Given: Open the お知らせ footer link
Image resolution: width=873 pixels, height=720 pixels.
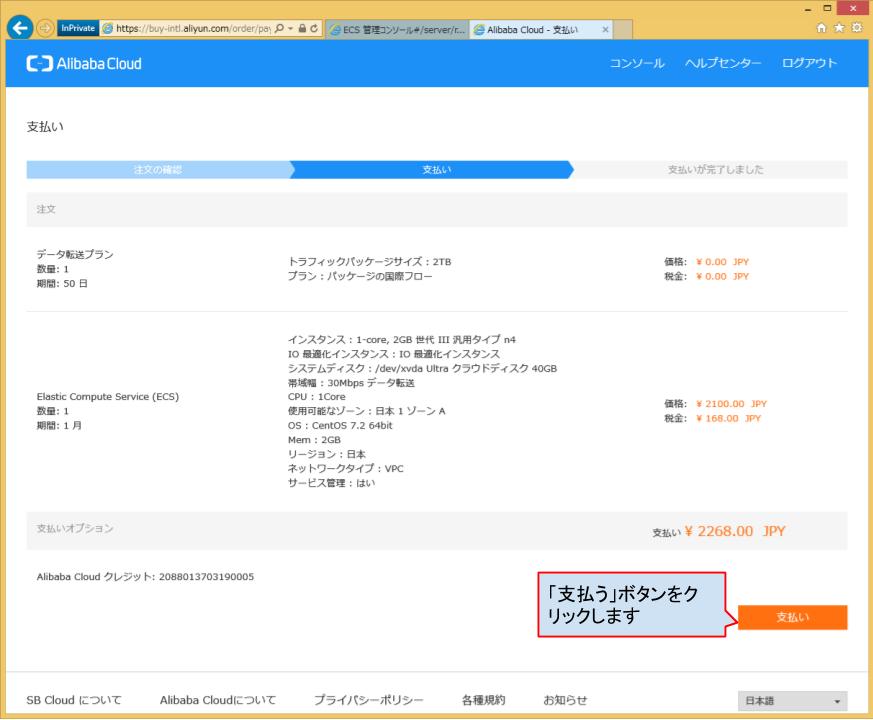Looking at the screenshot, I should pyautogui.click(x=565, y=701).
